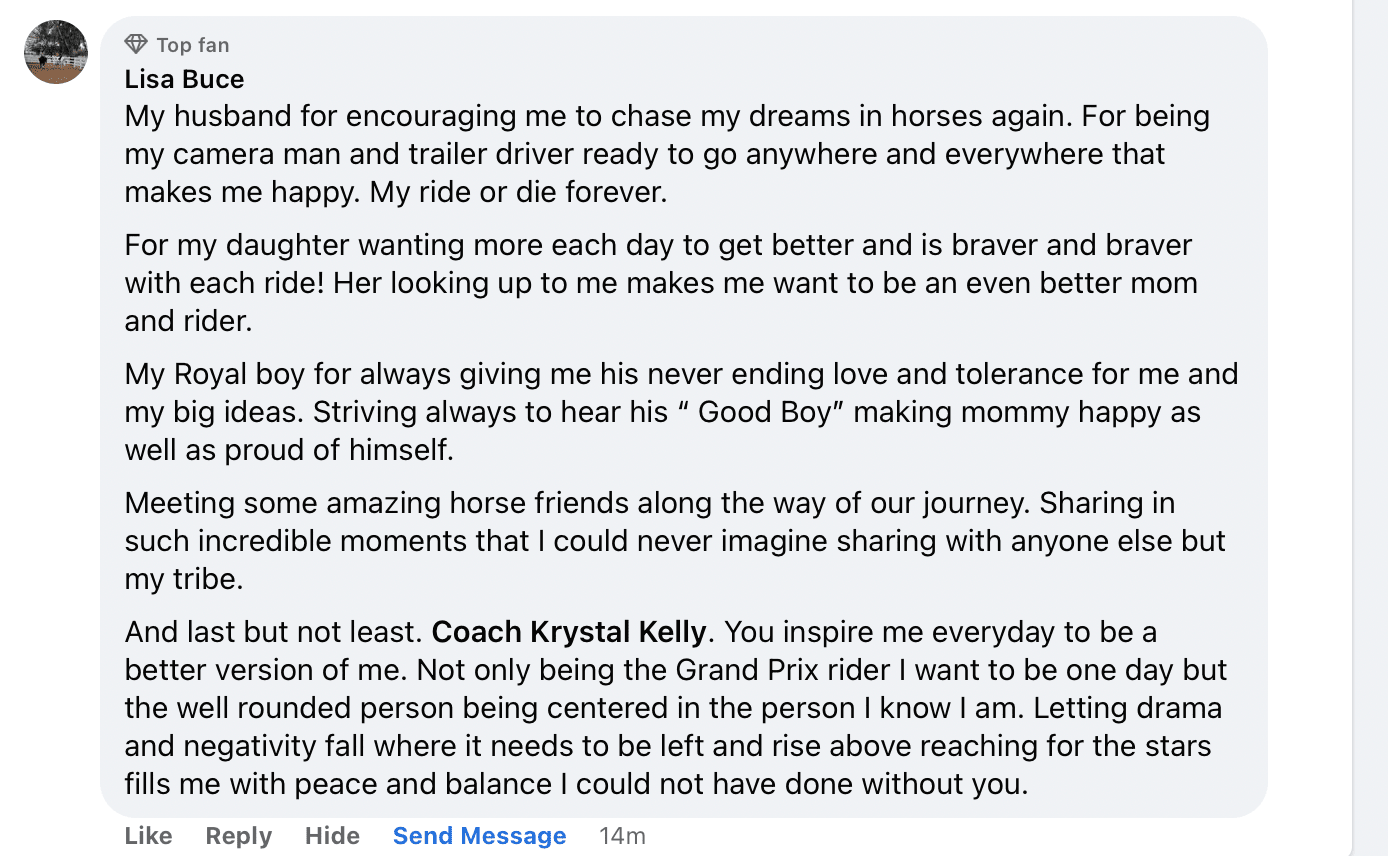1388x856 pixels.
Task: Like Lisa Buce's comment
Action: (148, 836)
